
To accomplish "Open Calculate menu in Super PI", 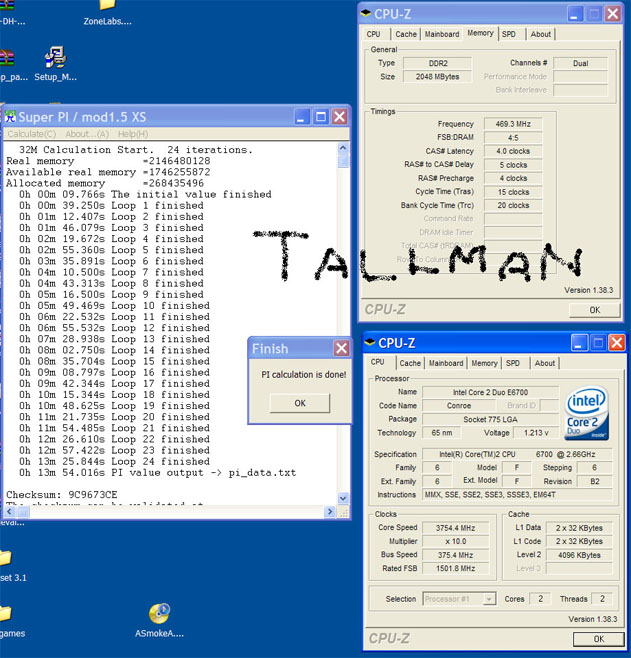I will point(32,134).
